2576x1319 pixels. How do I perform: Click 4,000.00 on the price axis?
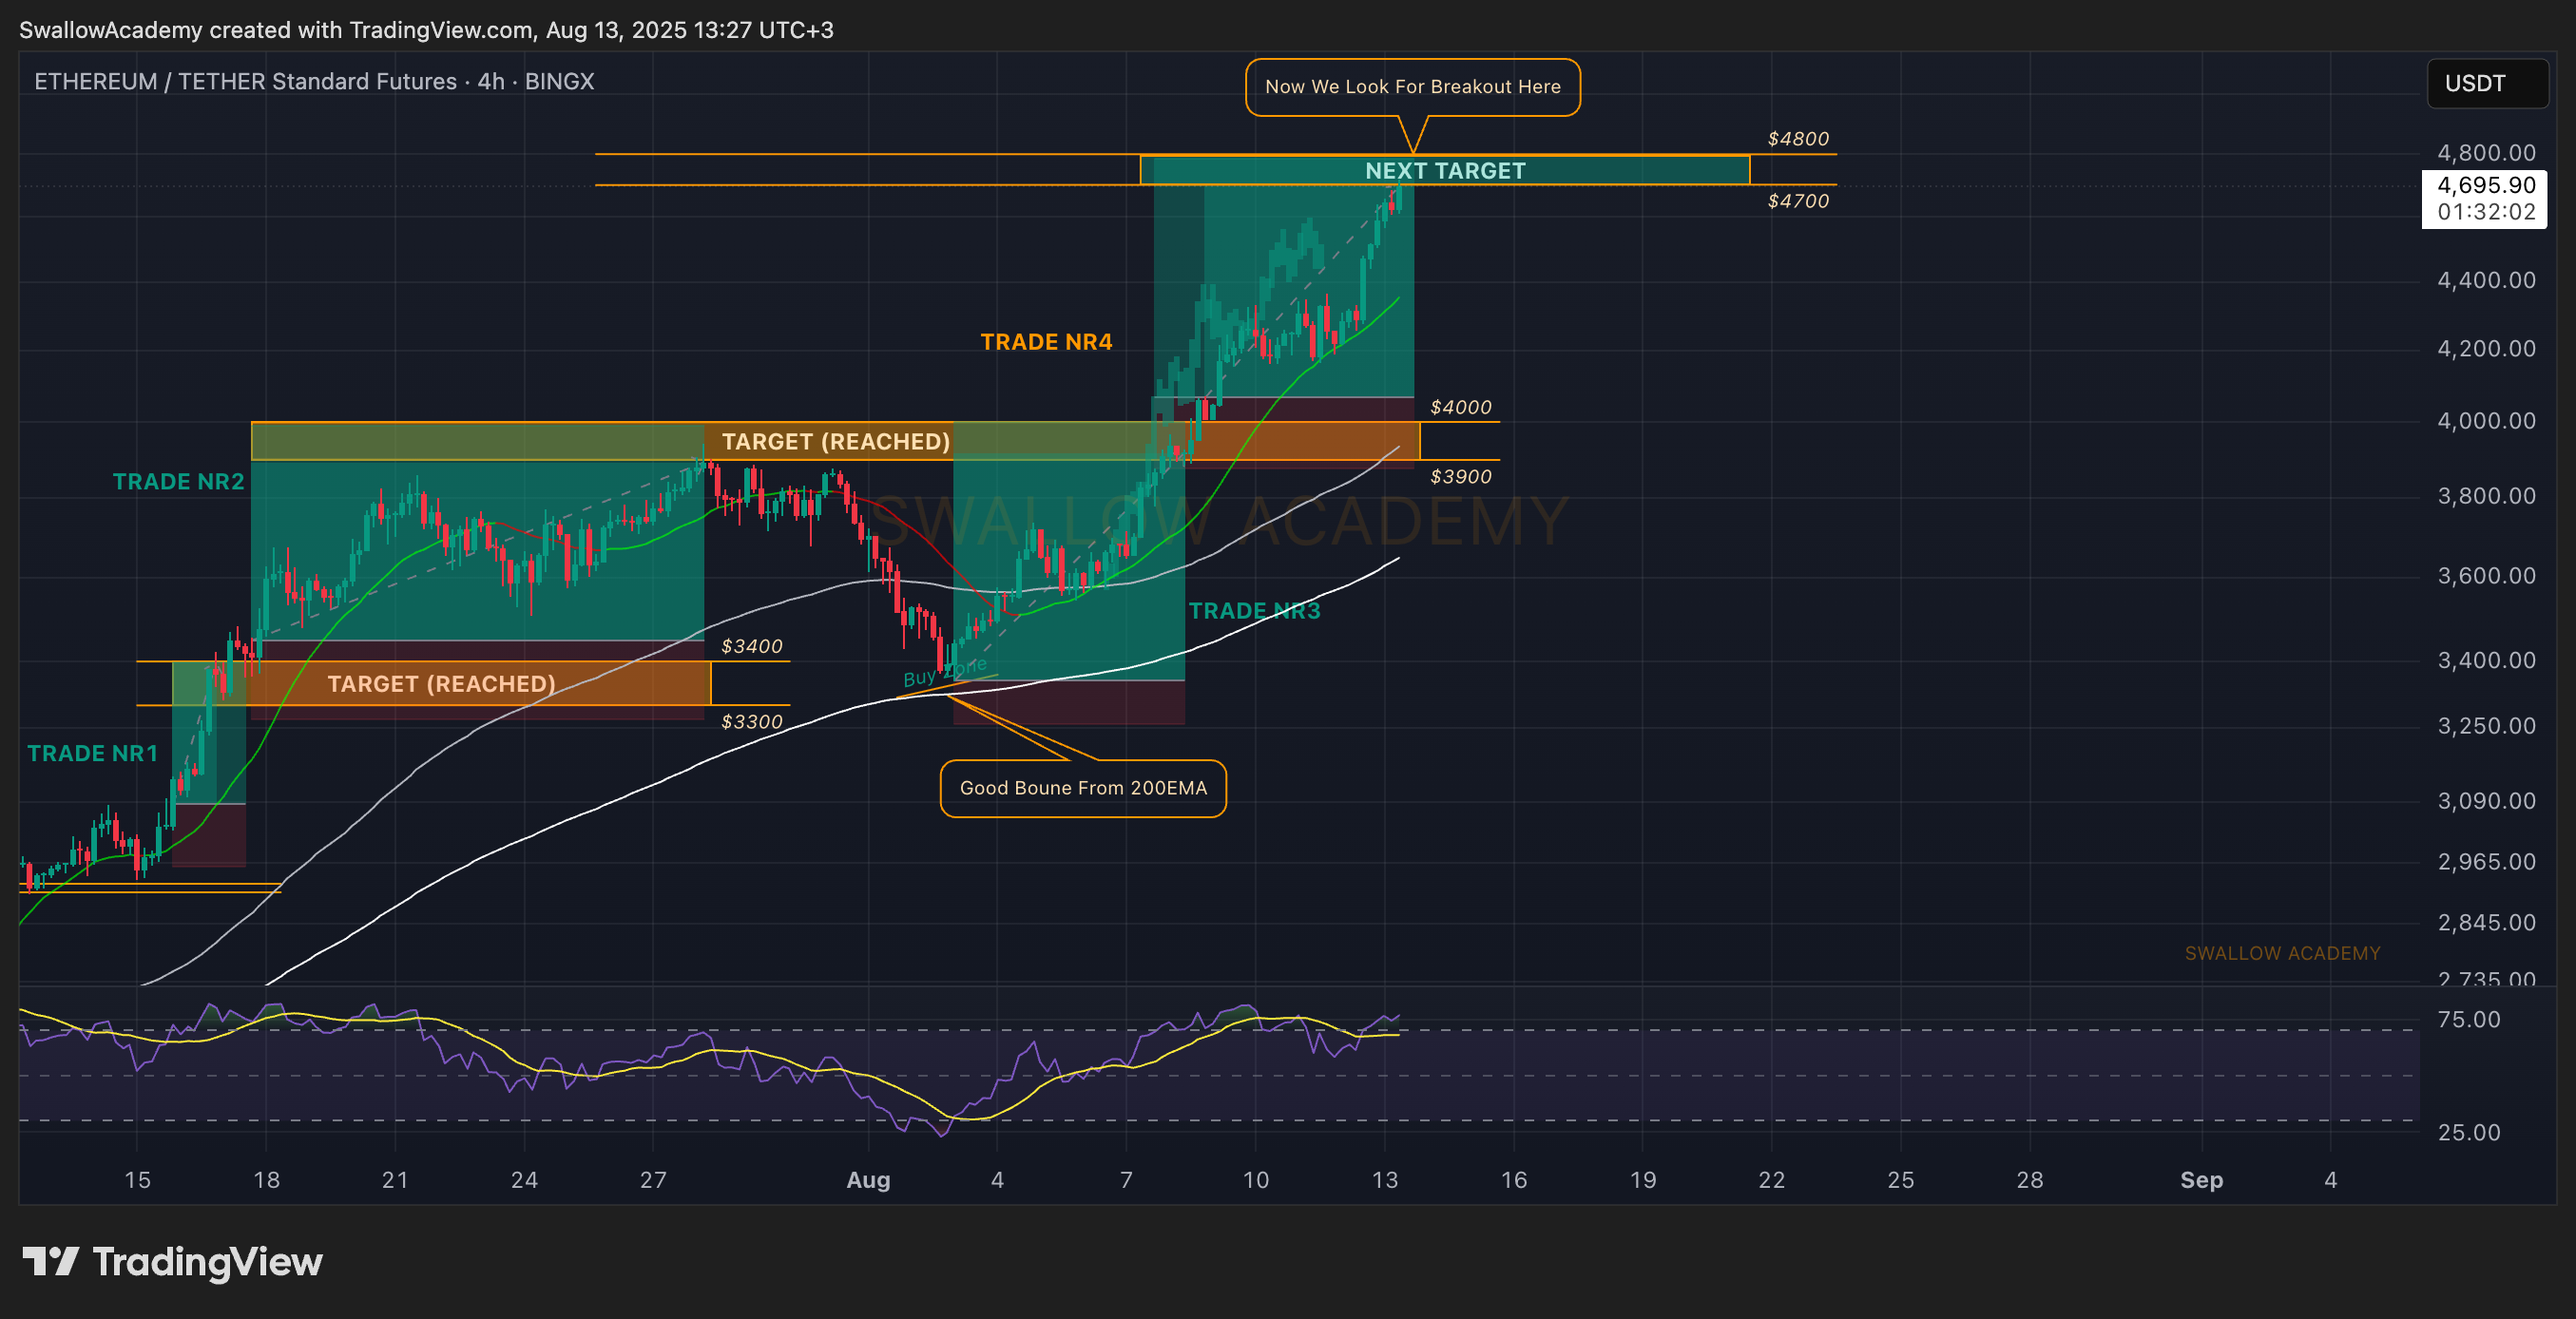2486,421
